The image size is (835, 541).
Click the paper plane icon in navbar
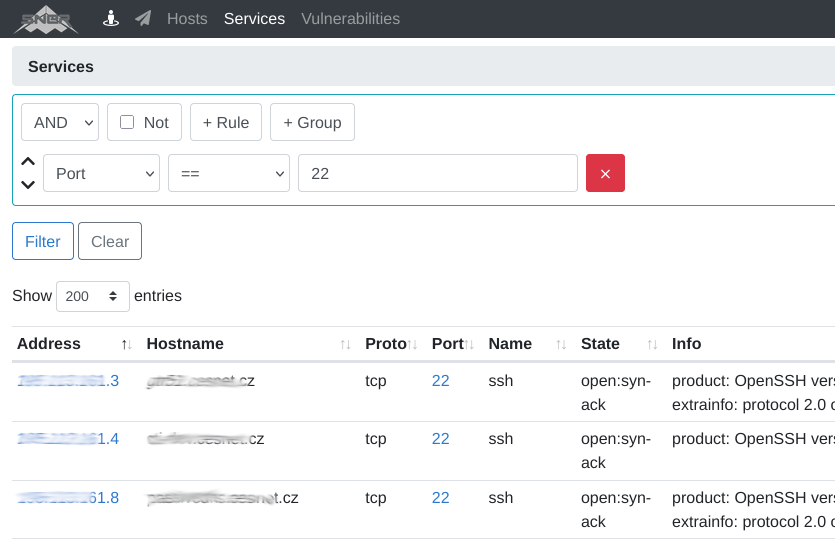click(143, 19)
